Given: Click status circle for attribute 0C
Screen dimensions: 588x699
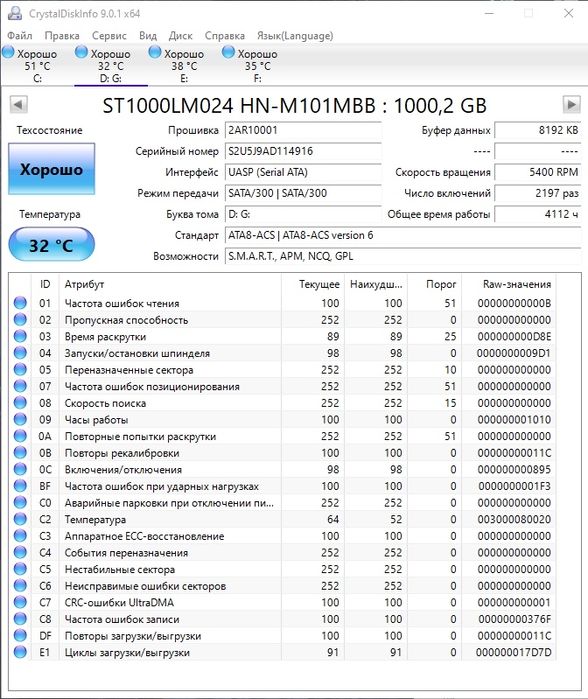Looking at the screenshot, I should point(20,469).
